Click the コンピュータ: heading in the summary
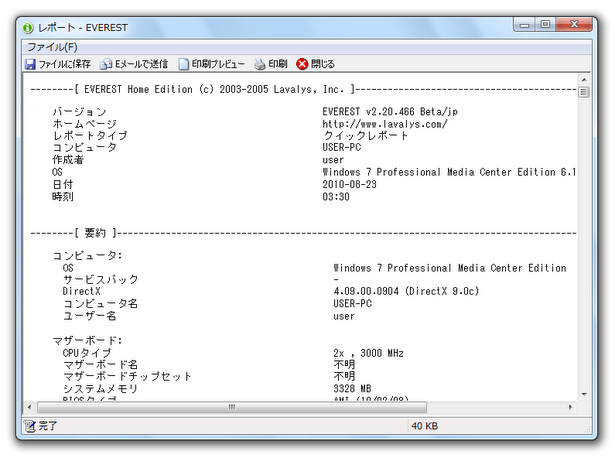 point(87,256)
